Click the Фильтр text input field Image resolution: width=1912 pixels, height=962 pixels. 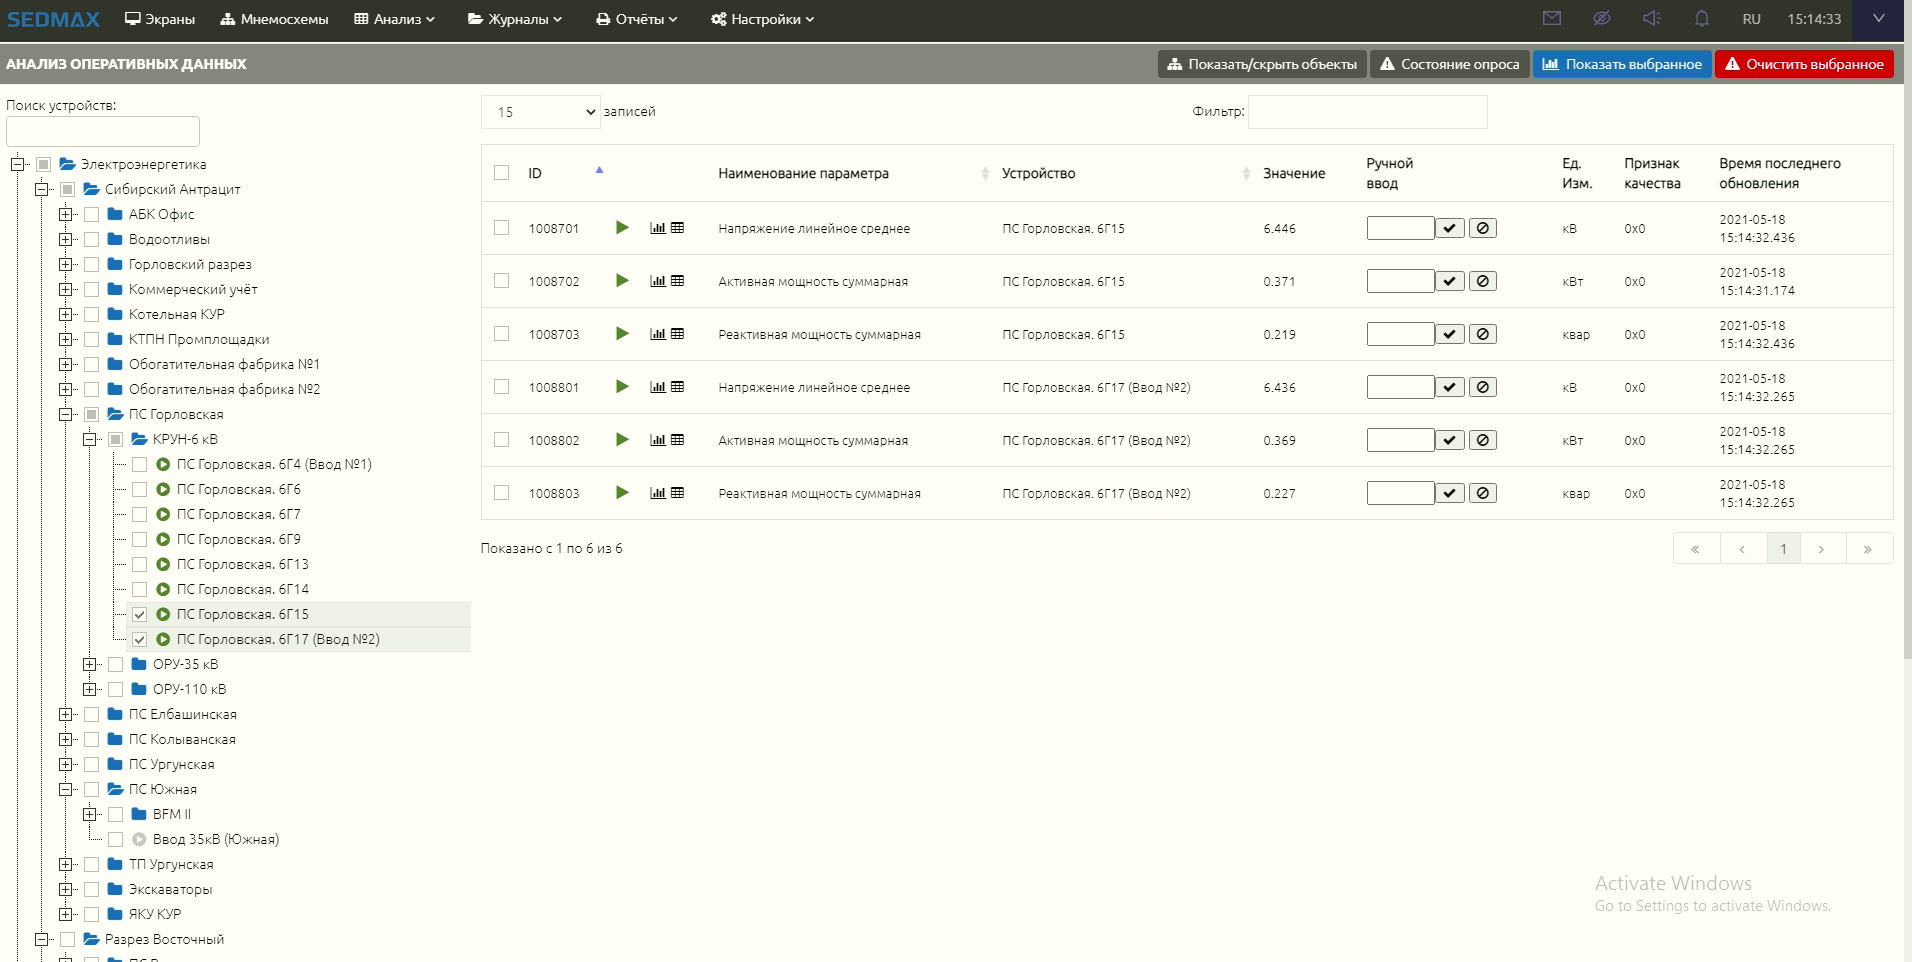[1367, 112]
